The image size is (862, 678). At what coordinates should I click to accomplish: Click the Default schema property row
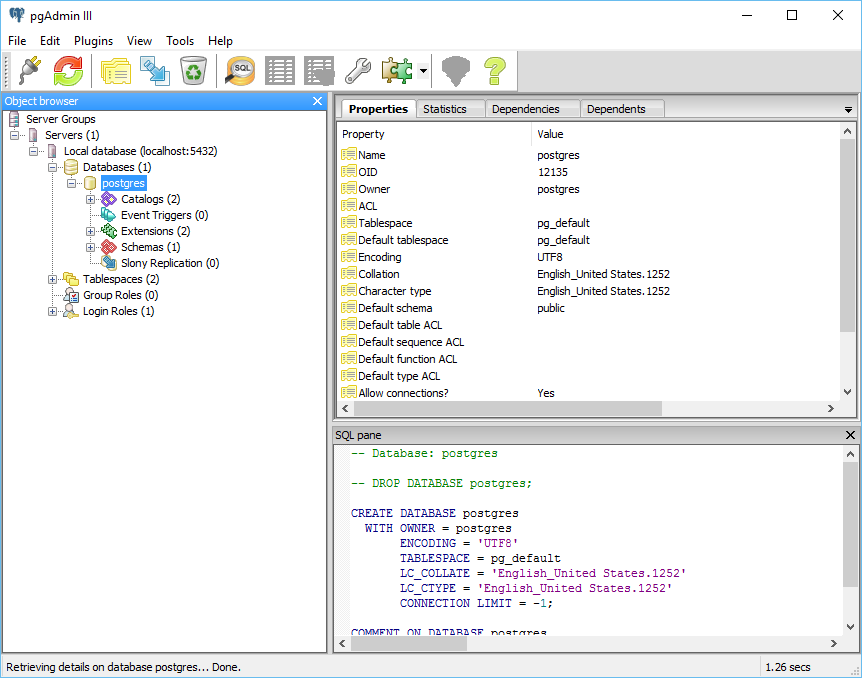588,308
